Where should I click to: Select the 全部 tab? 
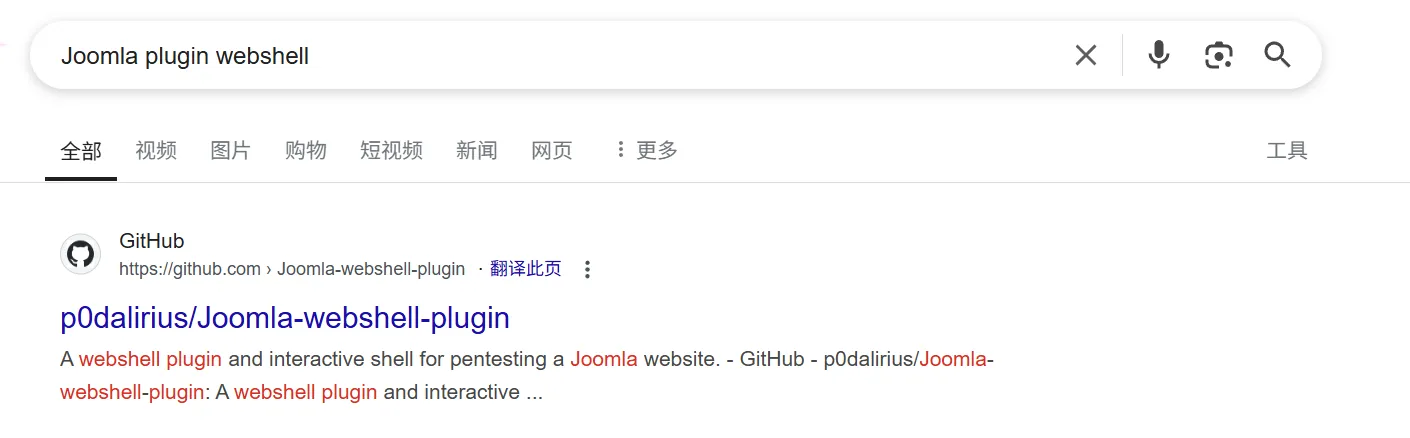(81, 151)
